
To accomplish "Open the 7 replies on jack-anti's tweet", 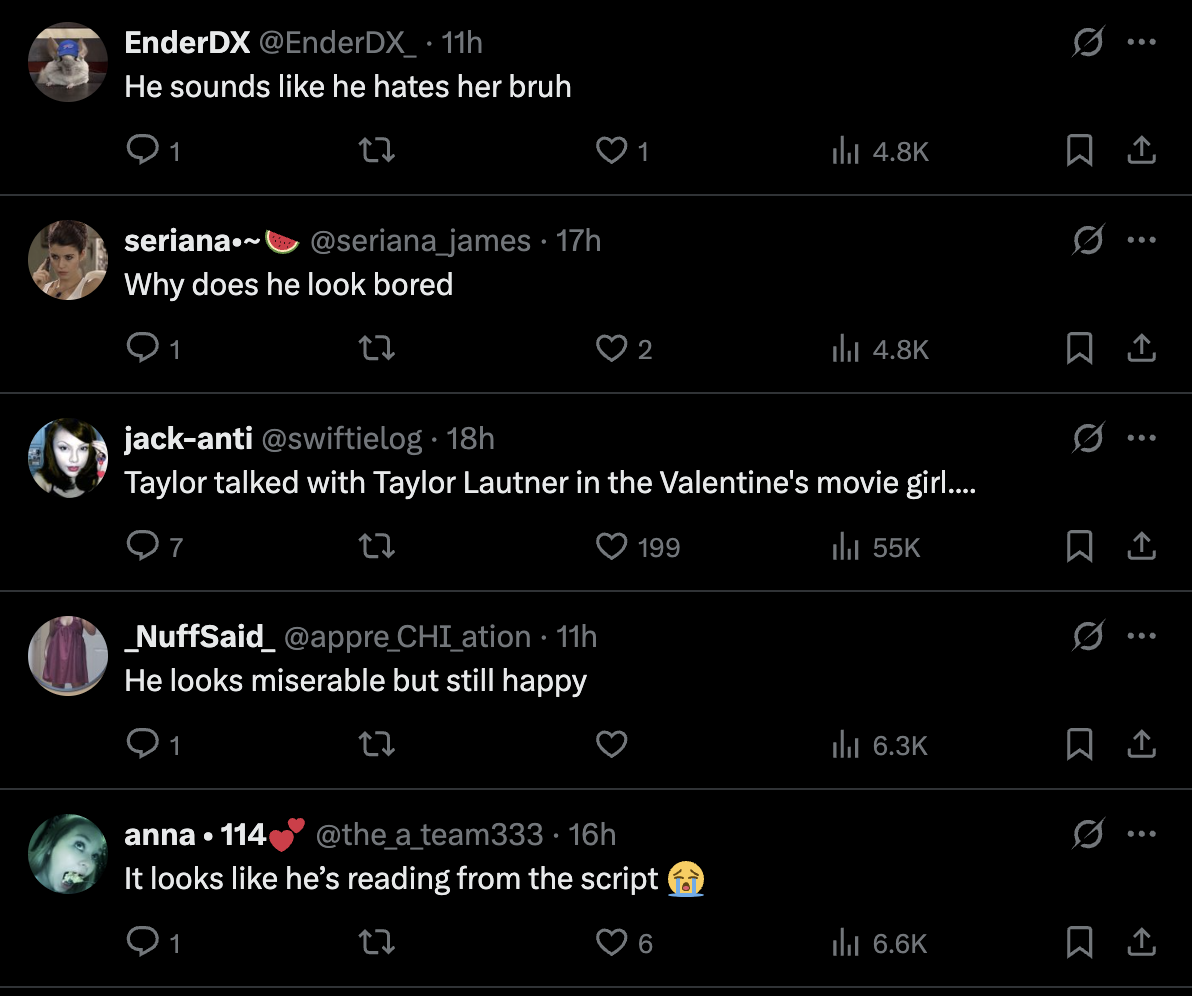I will [x=150, y=546].
